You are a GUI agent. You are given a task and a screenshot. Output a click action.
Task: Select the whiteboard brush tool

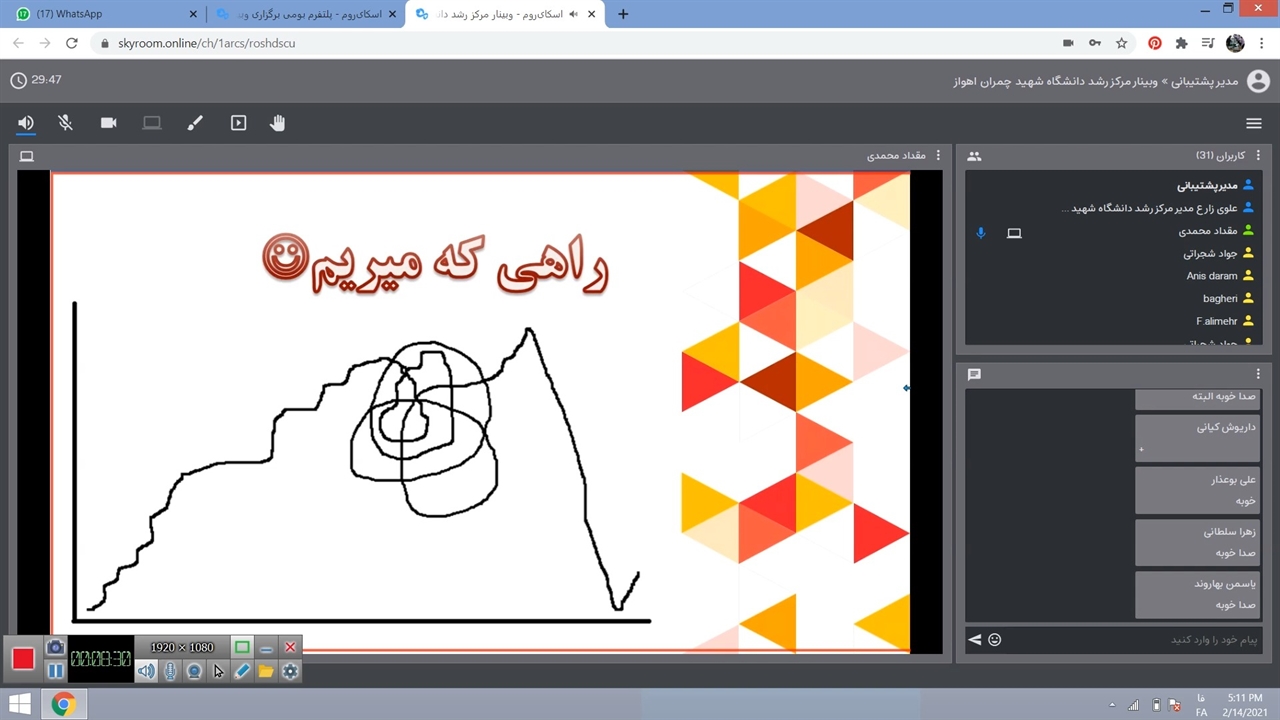(195, 123)
